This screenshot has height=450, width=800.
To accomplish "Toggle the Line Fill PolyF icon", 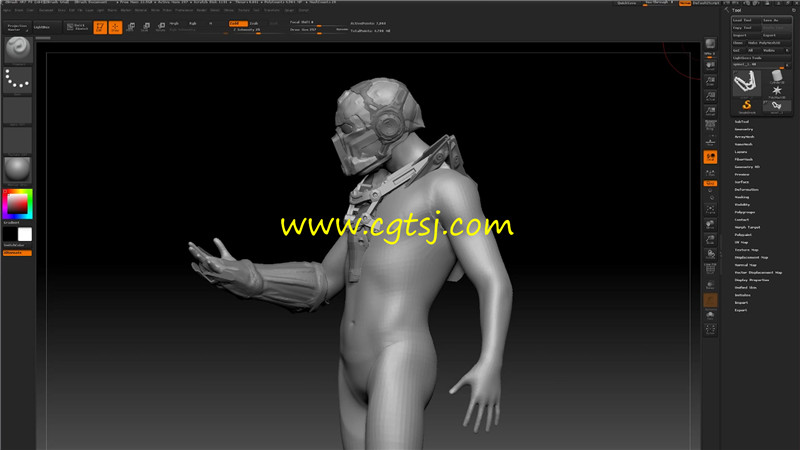I will point(710,269).
